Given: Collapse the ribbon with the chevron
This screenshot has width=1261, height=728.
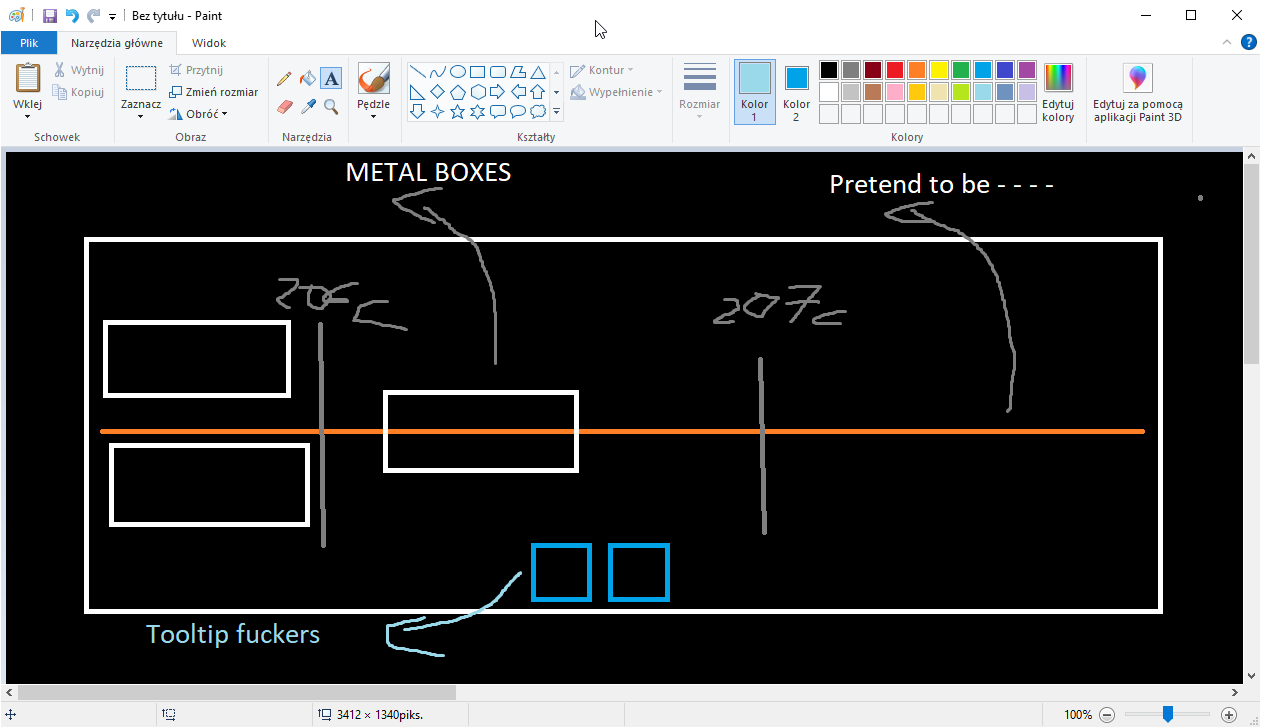Looking at the screenshot, I should (1227, 42).
